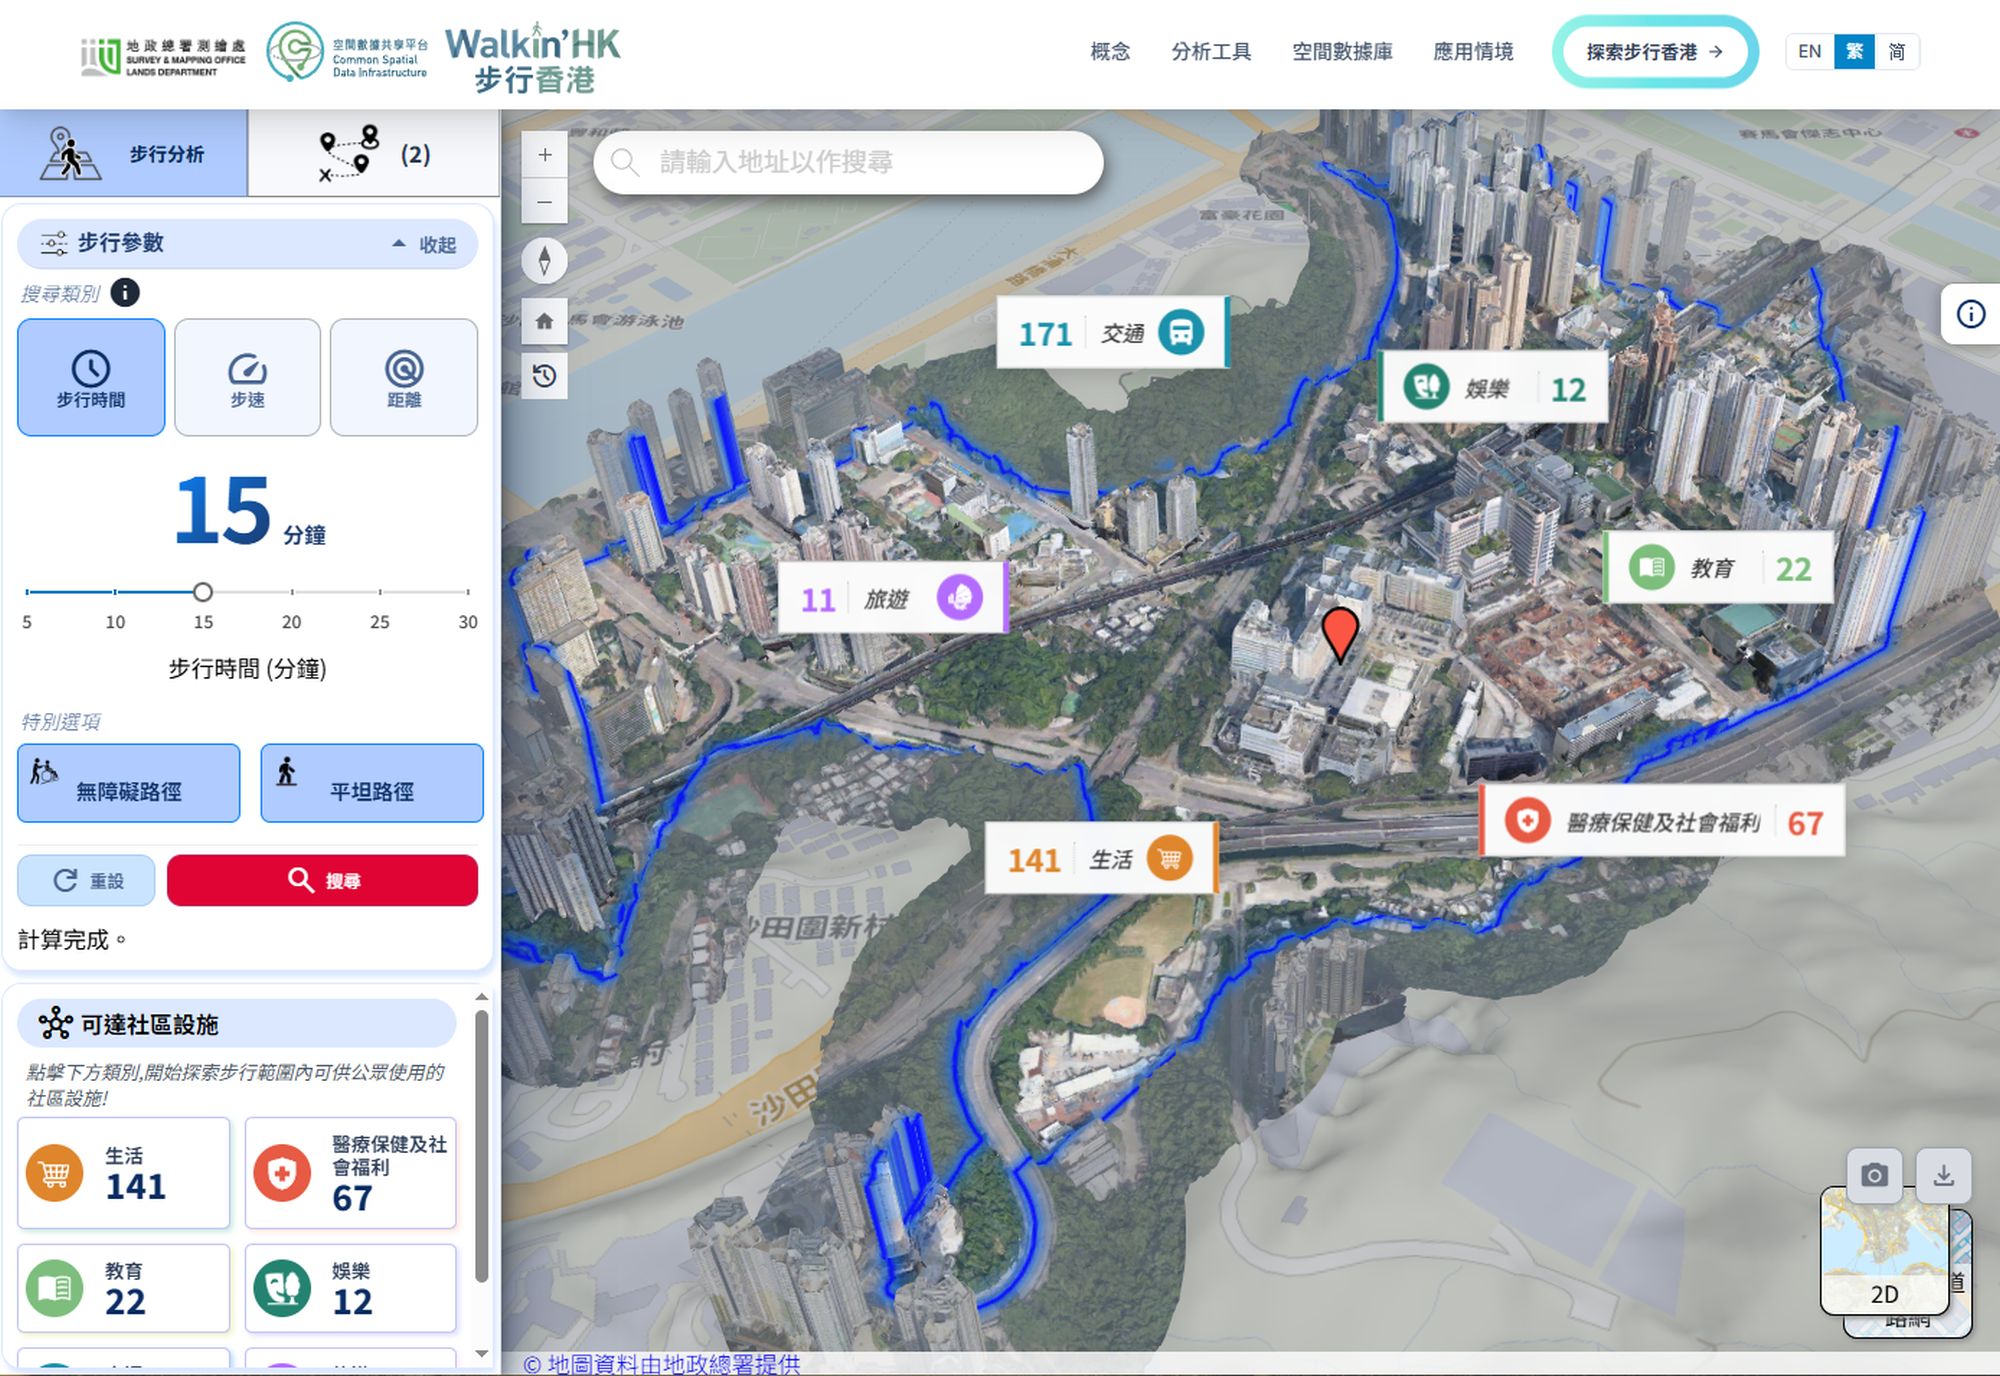Click the 醫療保健及社會福利 67 map label
The height and width of the screenshot is (1376, 2000).
1662,821
